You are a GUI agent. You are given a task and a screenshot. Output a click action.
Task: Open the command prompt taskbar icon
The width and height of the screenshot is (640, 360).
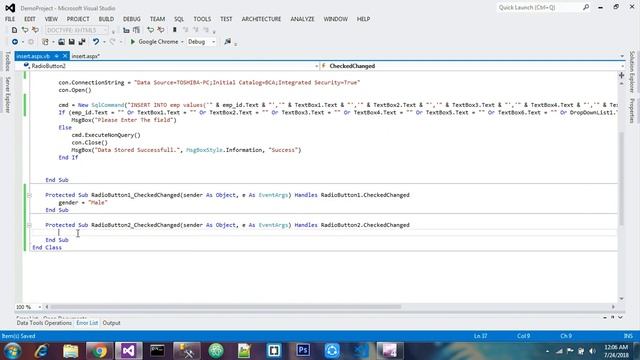tap(157, 351)
